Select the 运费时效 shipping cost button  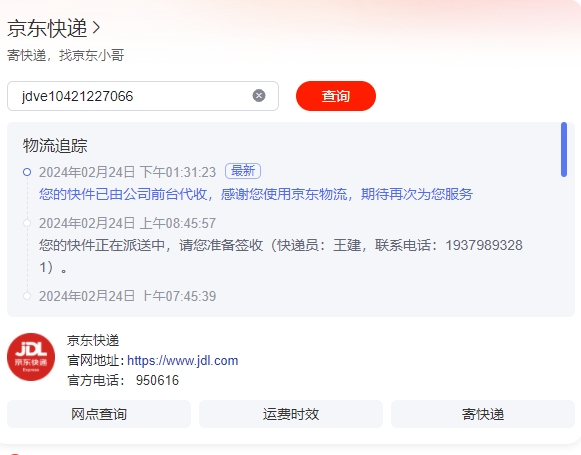(x=291, y=414)
